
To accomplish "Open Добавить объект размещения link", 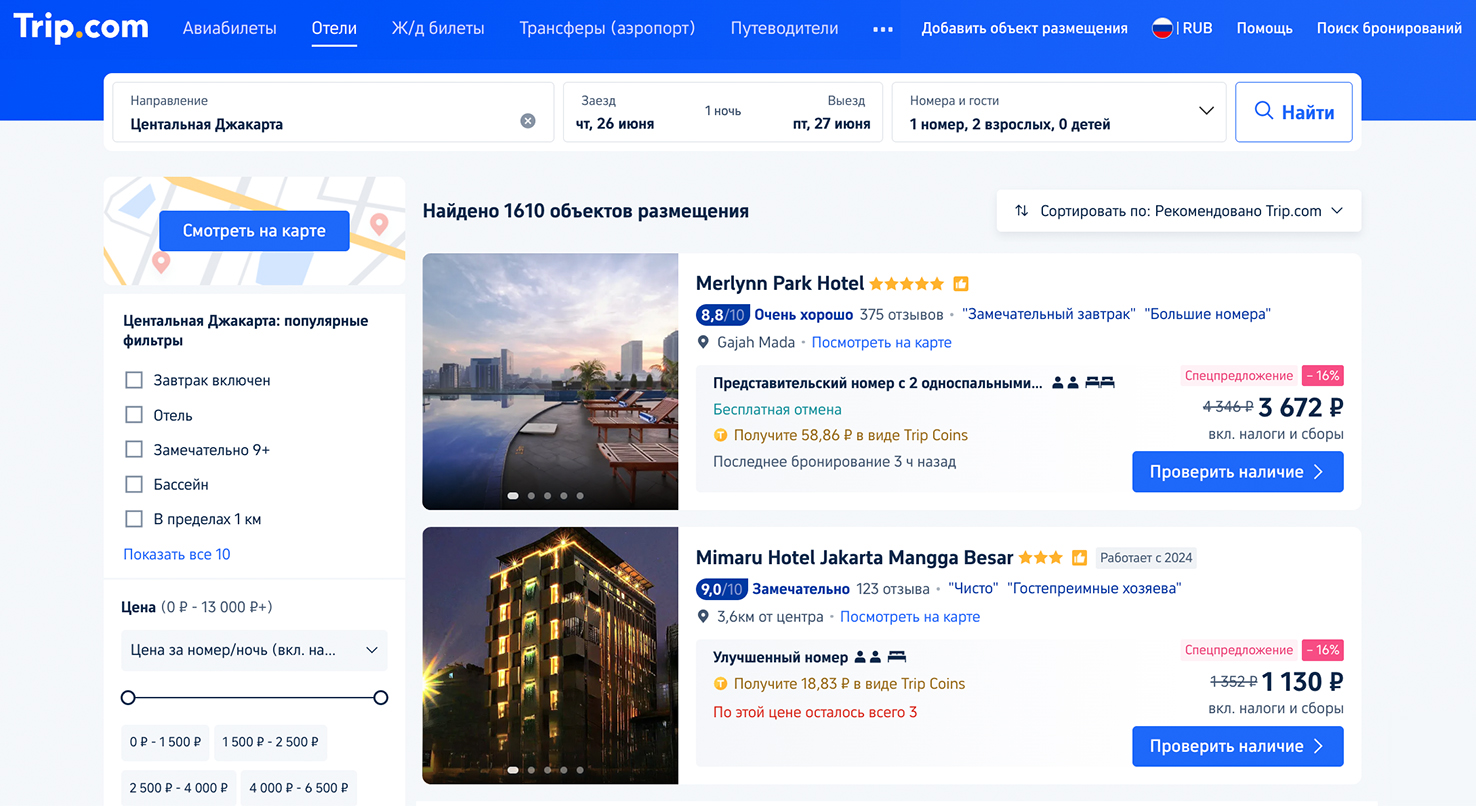I will [1025, 28].
